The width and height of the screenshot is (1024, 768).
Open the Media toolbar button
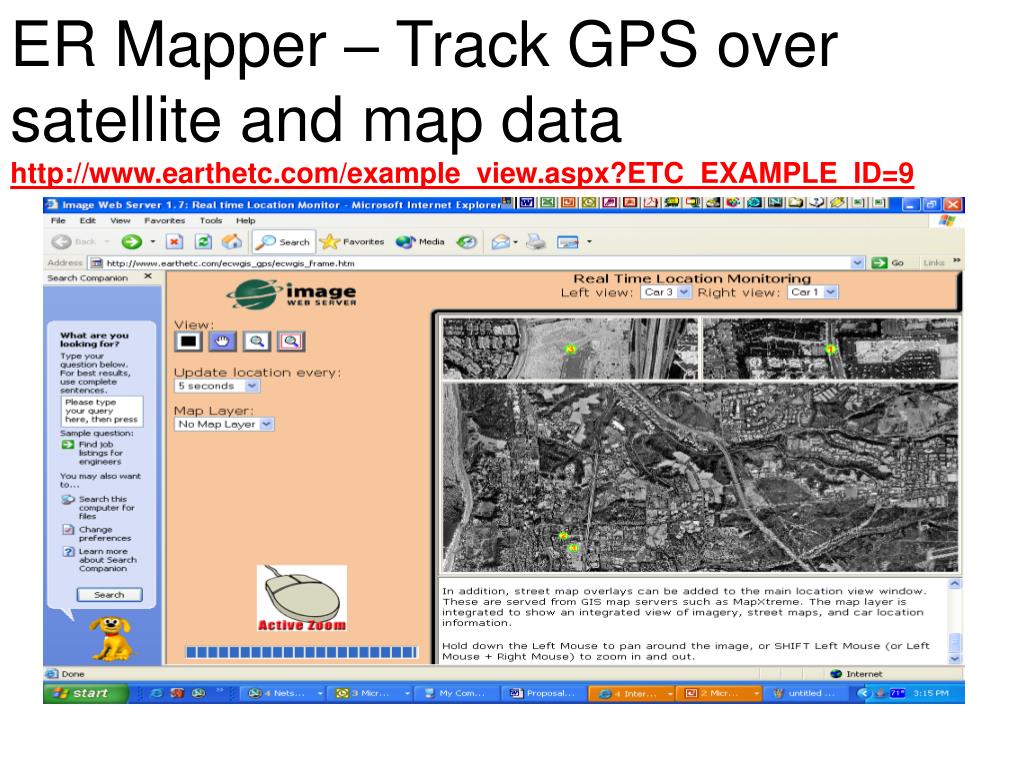421,242
